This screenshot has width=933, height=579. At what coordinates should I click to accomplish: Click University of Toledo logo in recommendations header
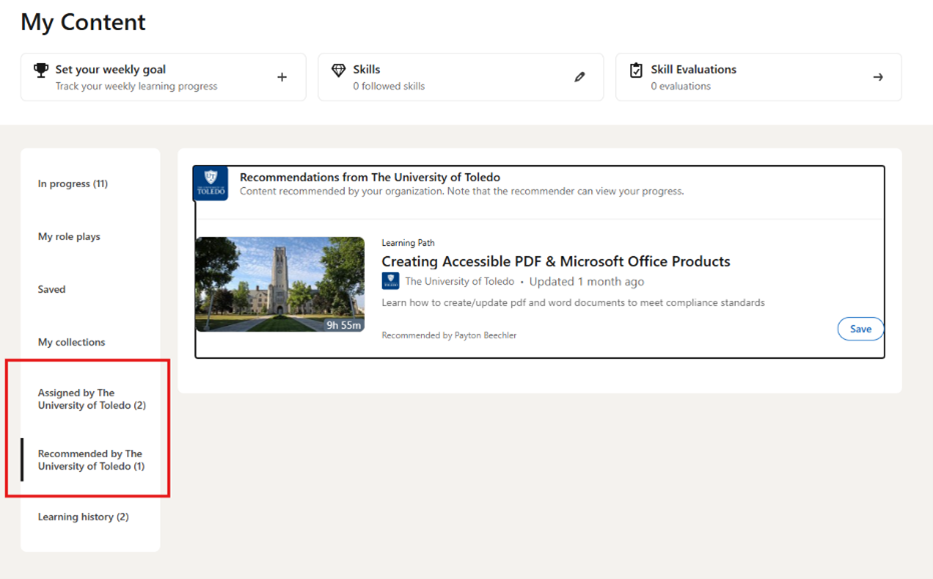point(211,183)
